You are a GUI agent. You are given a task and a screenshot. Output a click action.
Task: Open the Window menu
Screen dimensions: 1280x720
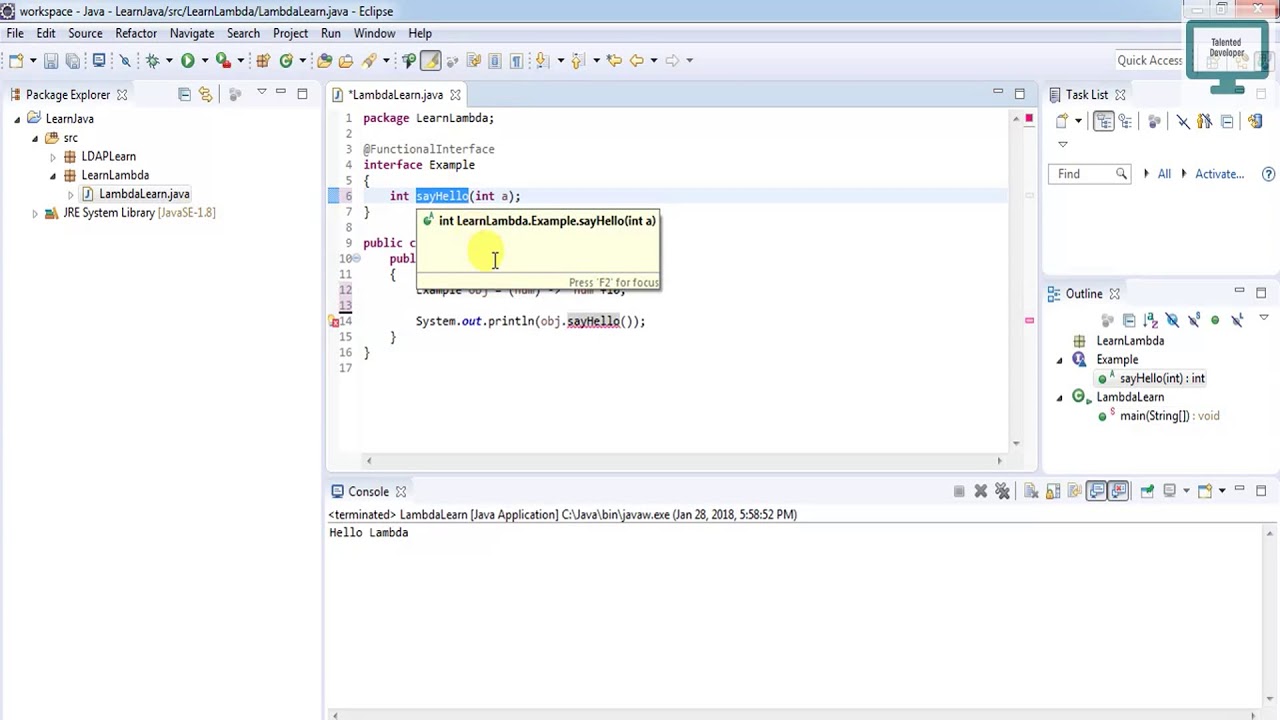click(x=374, y=33)
